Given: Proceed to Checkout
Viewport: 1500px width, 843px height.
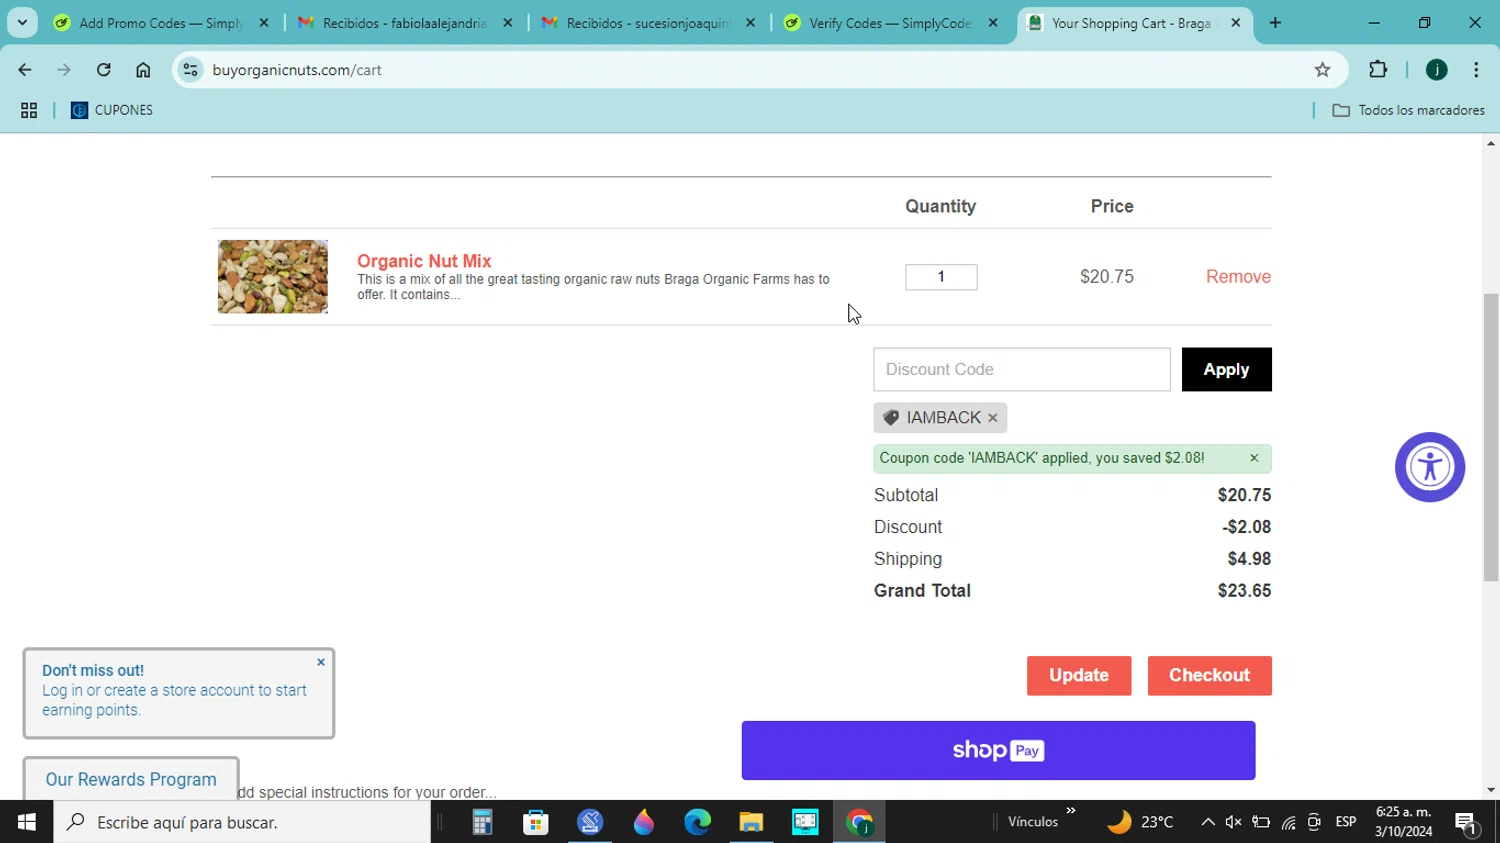Looking at the screenshot, I should coord(1210,676).
